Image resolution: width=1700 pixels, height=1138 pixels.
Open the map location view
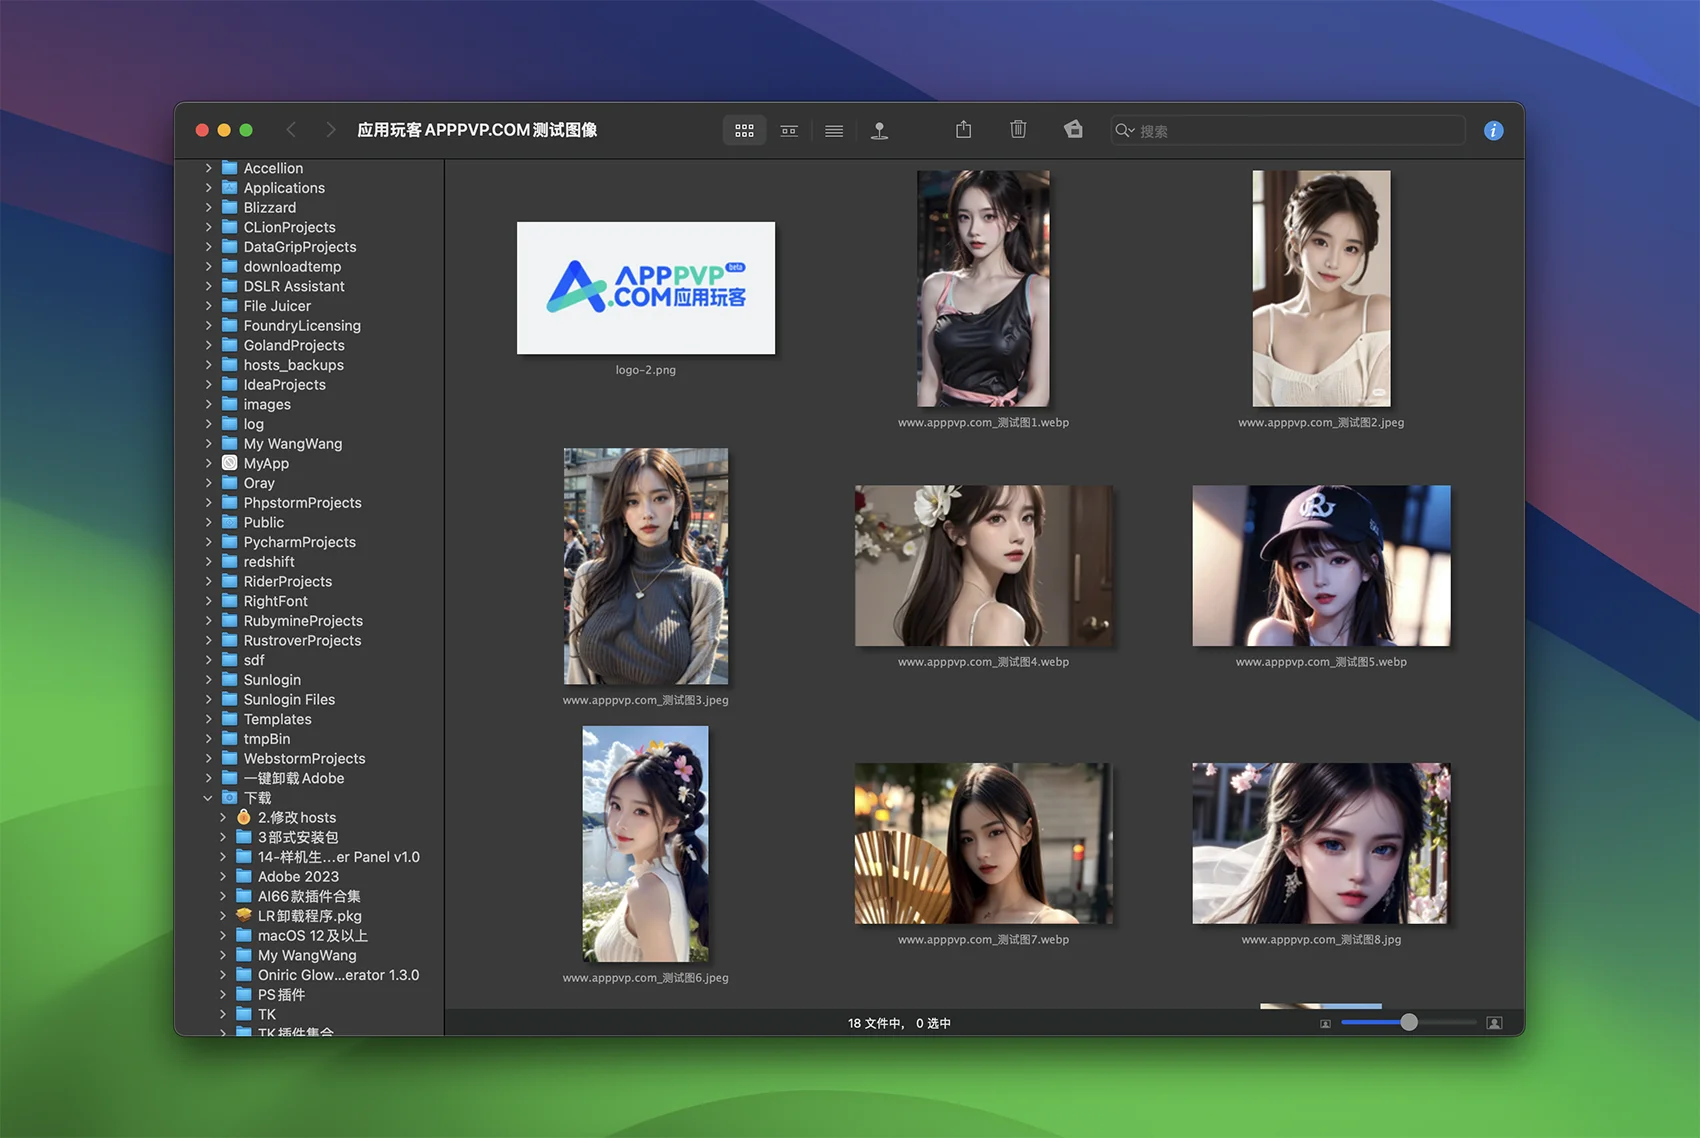pyautogui.click(x=879, y=131)
